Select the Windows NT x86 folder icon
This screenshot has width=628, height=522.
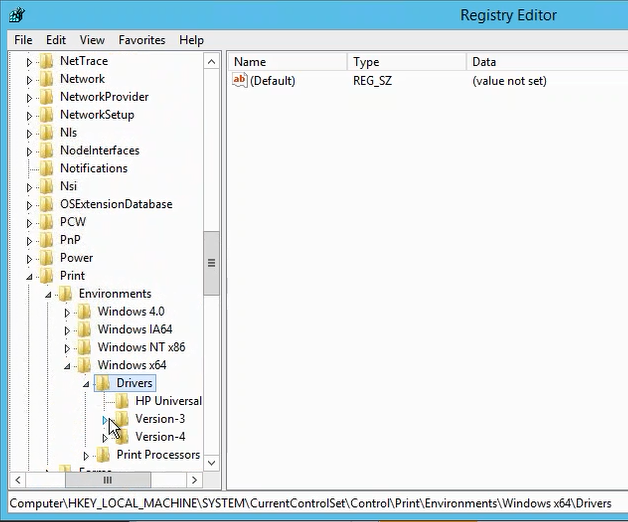[84, 347]
